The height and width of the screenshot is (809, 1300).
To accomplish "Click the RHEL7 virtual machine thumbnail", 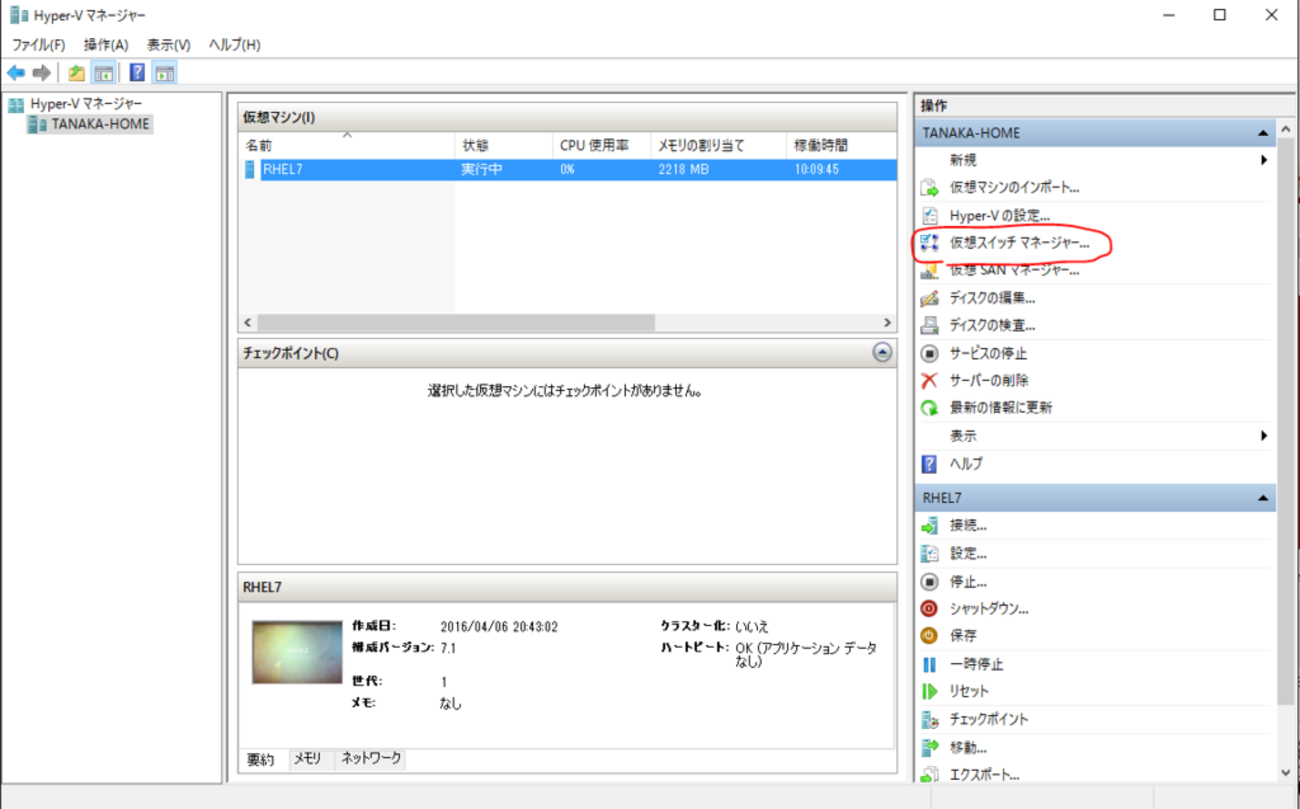I will (x=297, y=652).
